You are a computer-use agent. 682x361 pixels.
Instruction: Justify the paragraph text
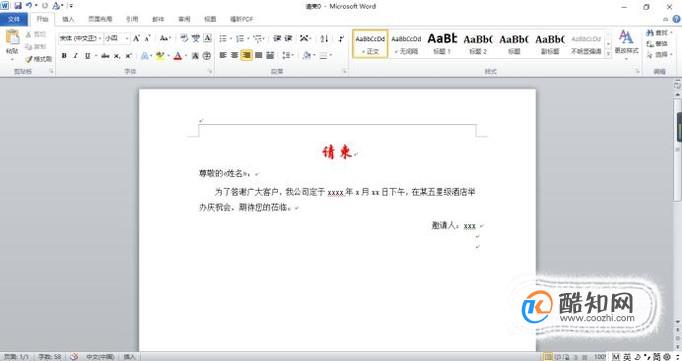click(258, 55)
